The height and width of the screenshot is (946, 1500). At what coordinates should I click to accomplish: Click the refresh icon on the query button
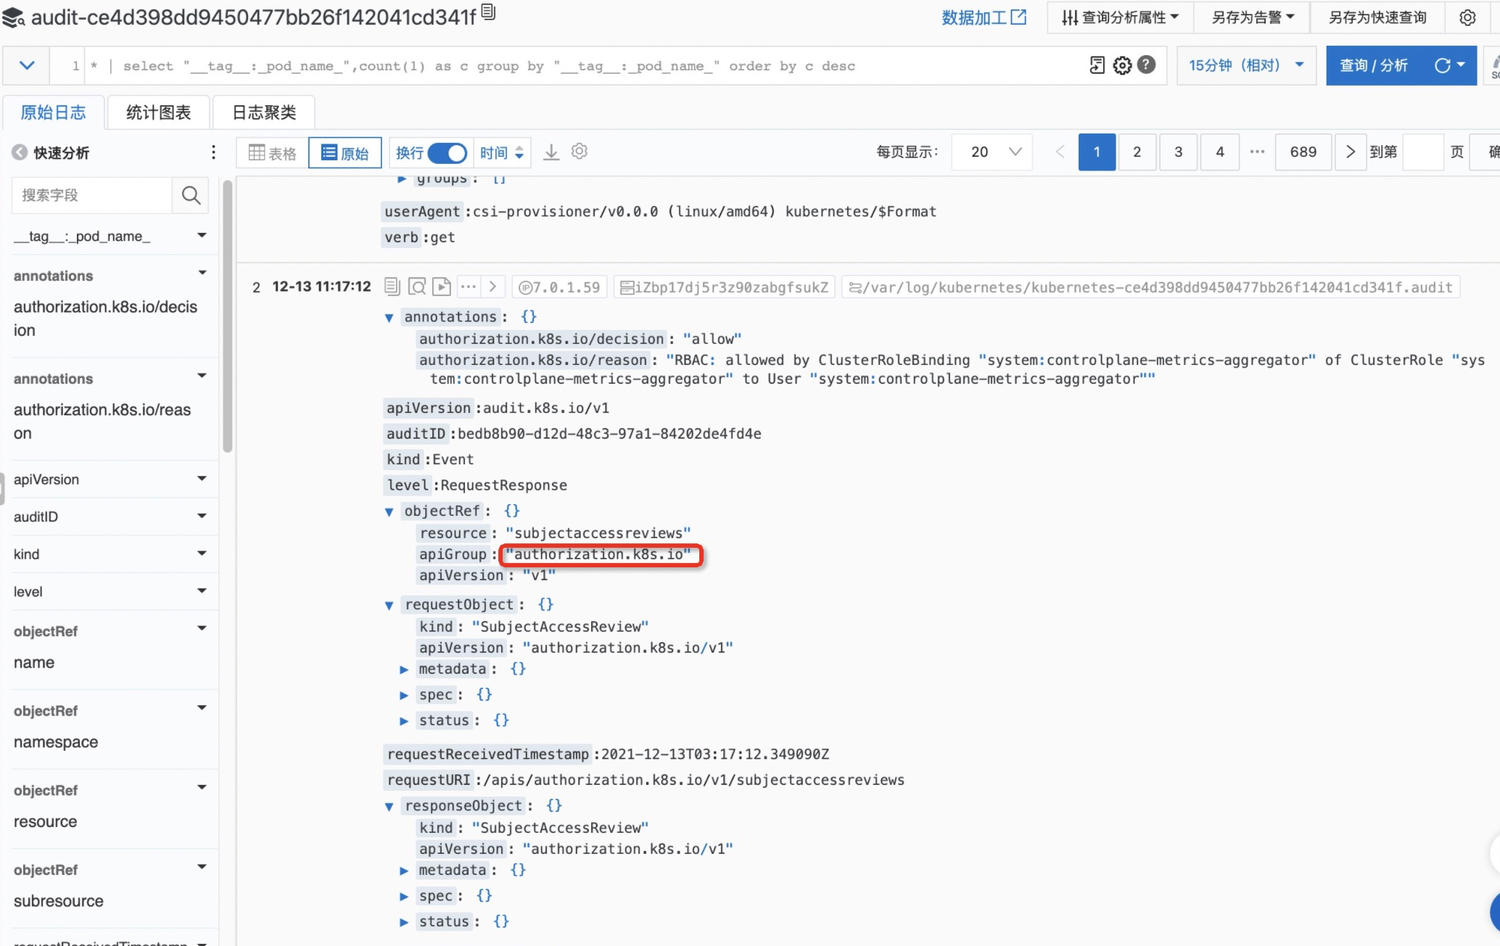click(1442, 65)
